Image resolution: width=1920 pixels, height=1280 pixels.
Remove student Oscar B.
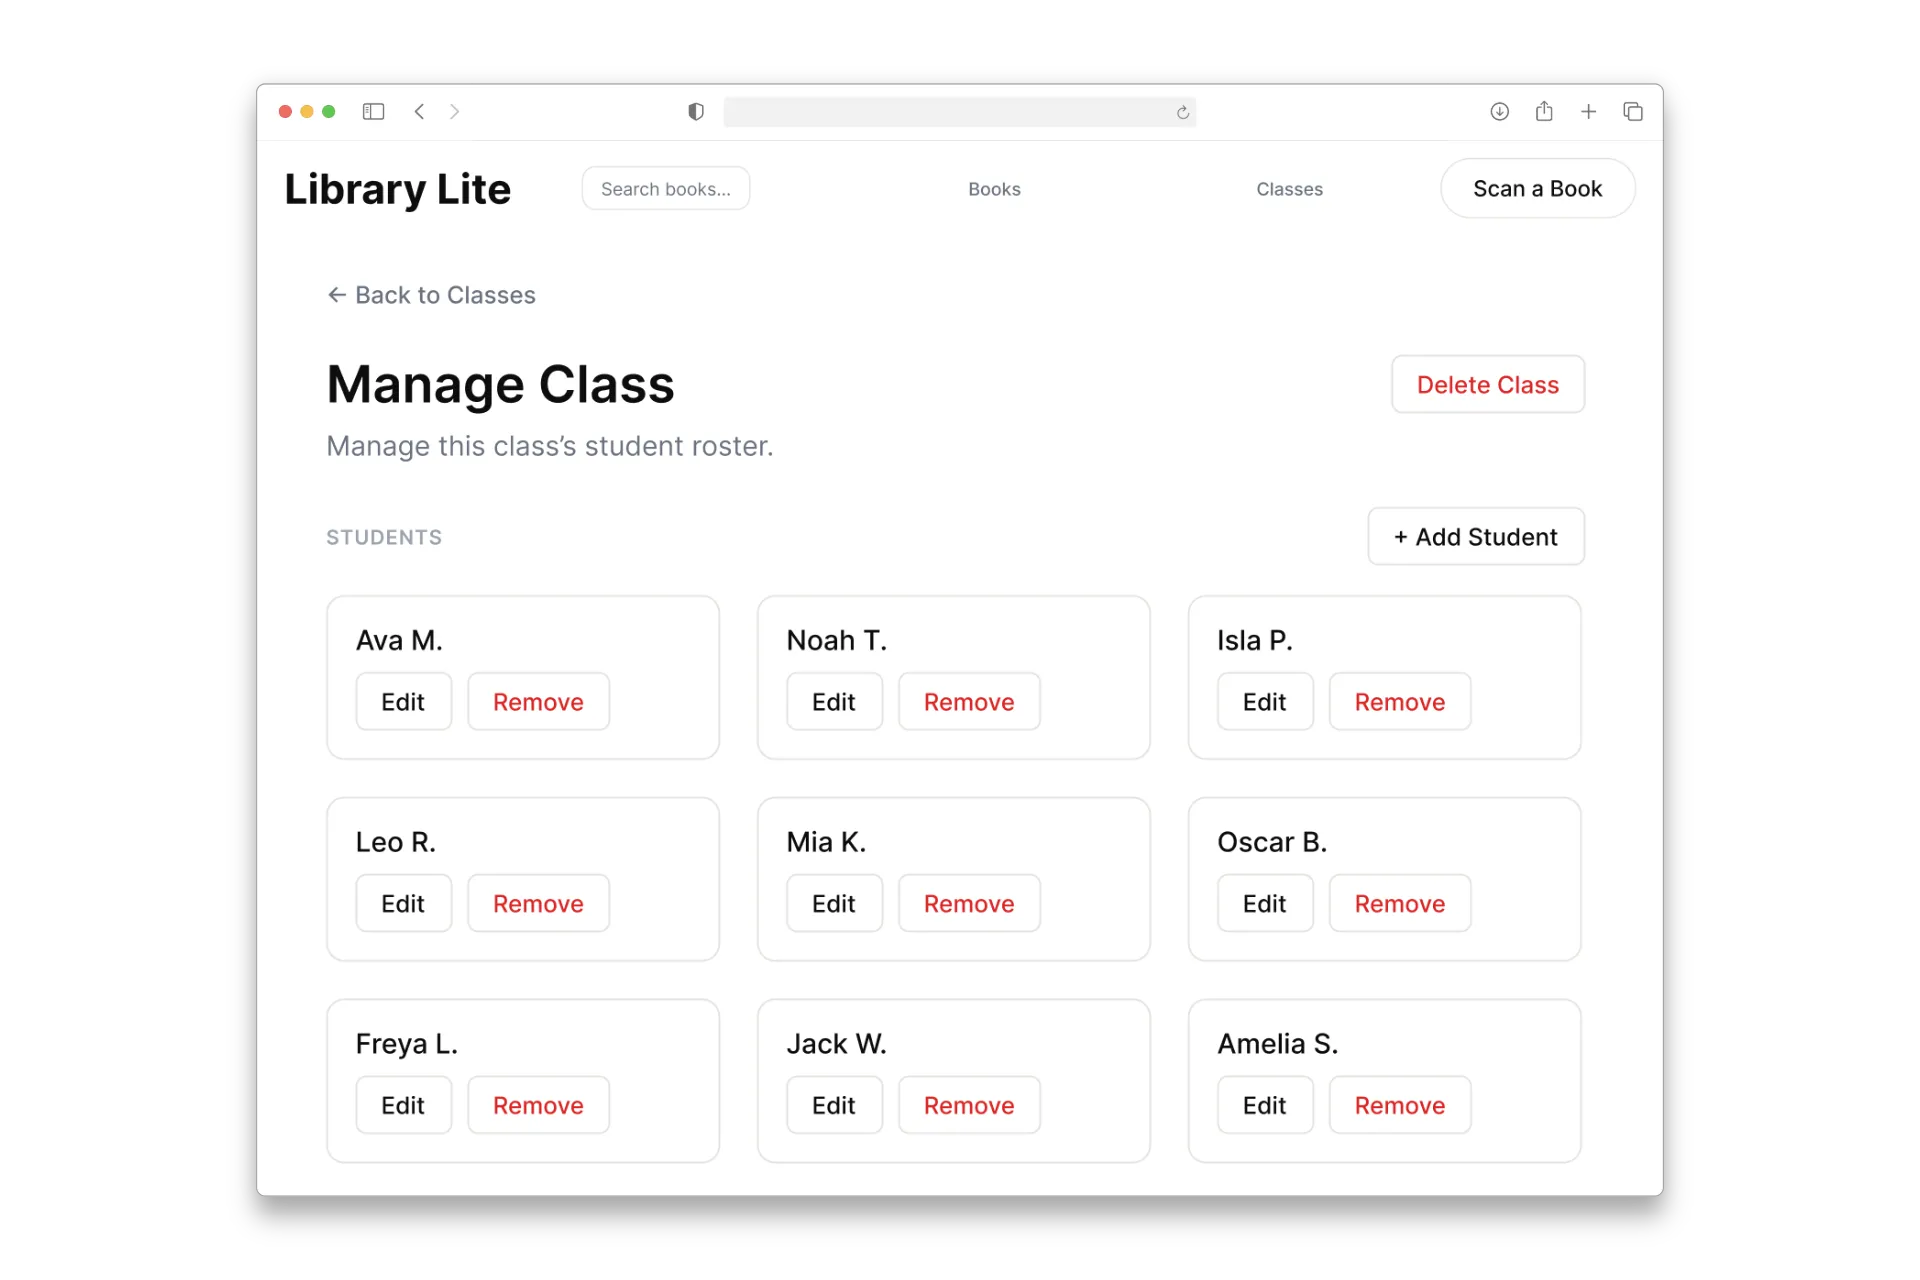click(x=1400, y=904)
